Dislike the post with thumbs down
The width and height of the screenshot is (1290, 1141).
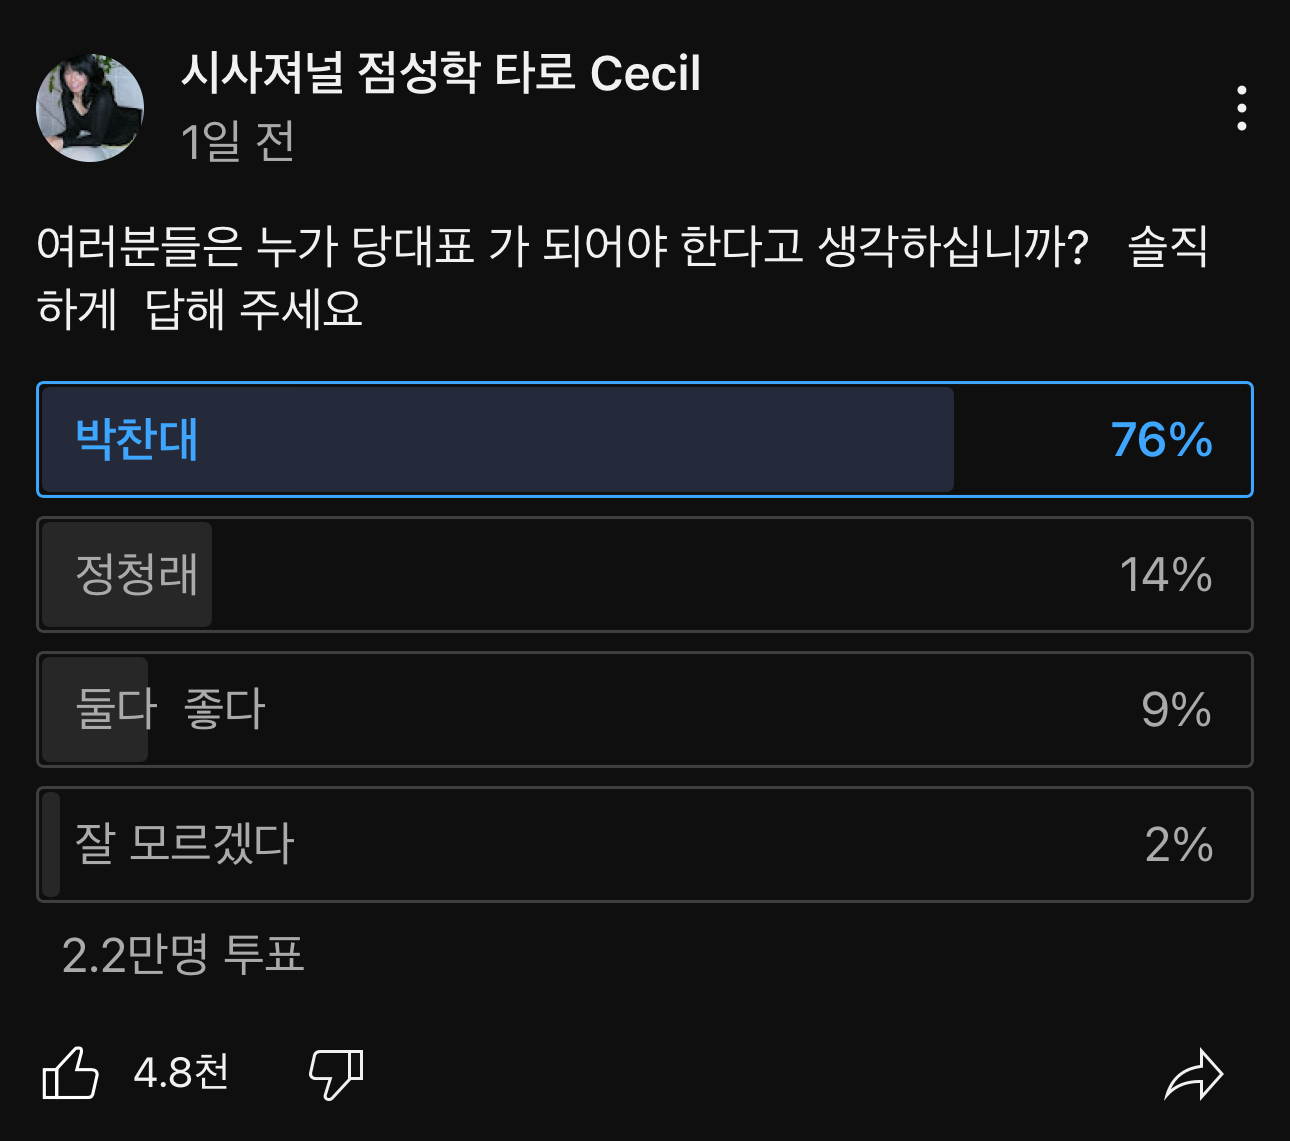point(336,1074)
